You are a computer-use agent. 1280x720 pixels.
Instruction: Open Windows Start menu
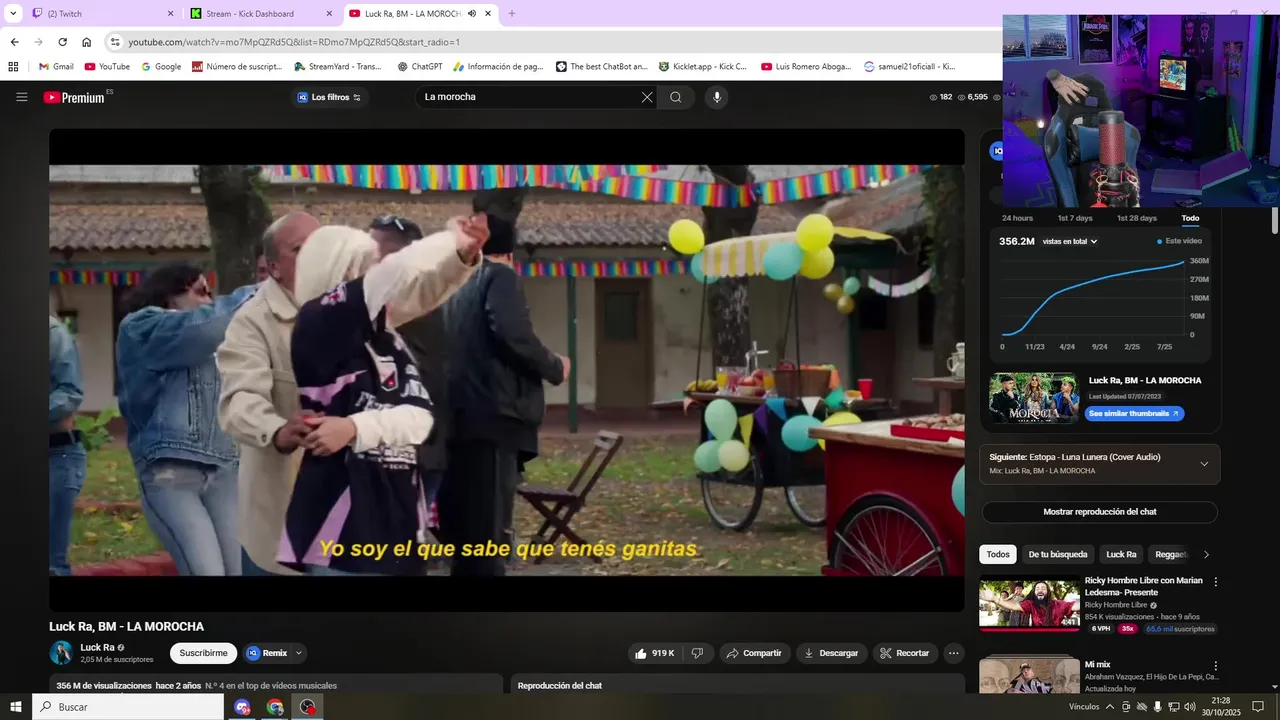click(x=16, y=707)
